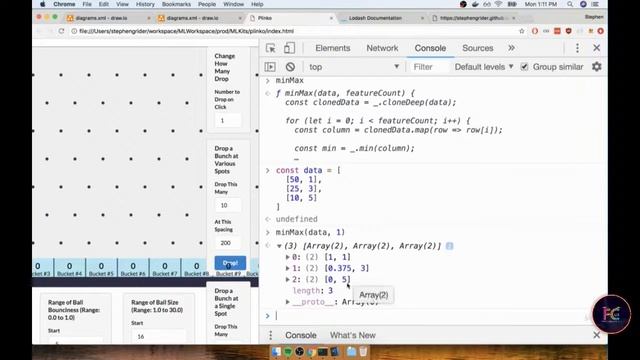Select the drawer Console tab
This screenshot has width=640, height=360.
[301, 335]
